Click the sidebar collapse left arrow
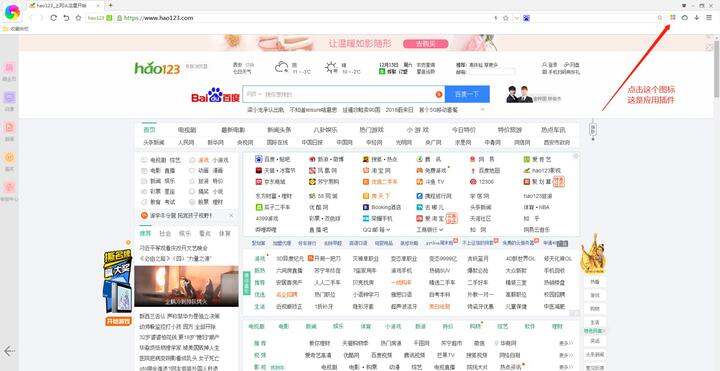720x371 pixels. (x=9, y=351)
